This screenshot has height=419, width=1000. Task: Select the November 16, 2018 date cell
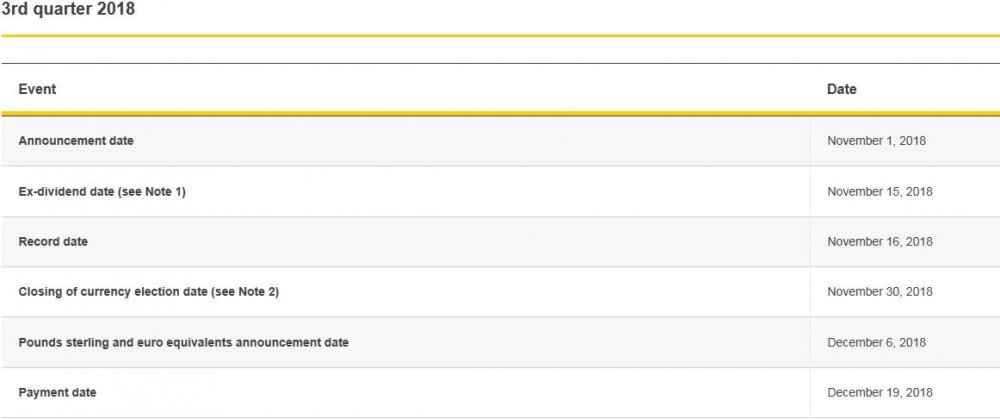[879, 242]
